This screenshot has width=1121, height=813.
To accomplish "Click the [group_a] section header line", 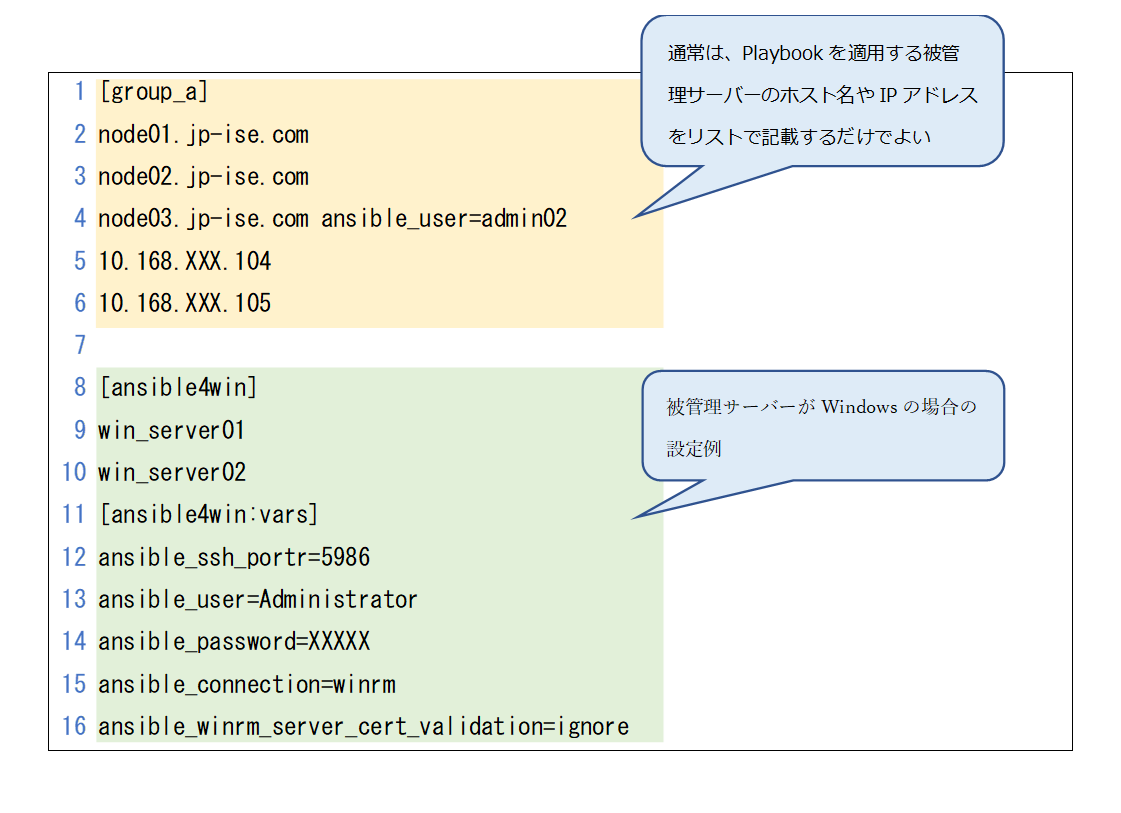I will [x=153, y=92].
